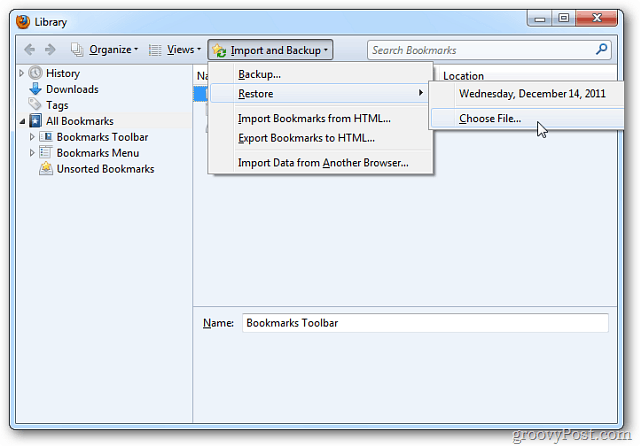Open the Restore submenu

[320, 93]
